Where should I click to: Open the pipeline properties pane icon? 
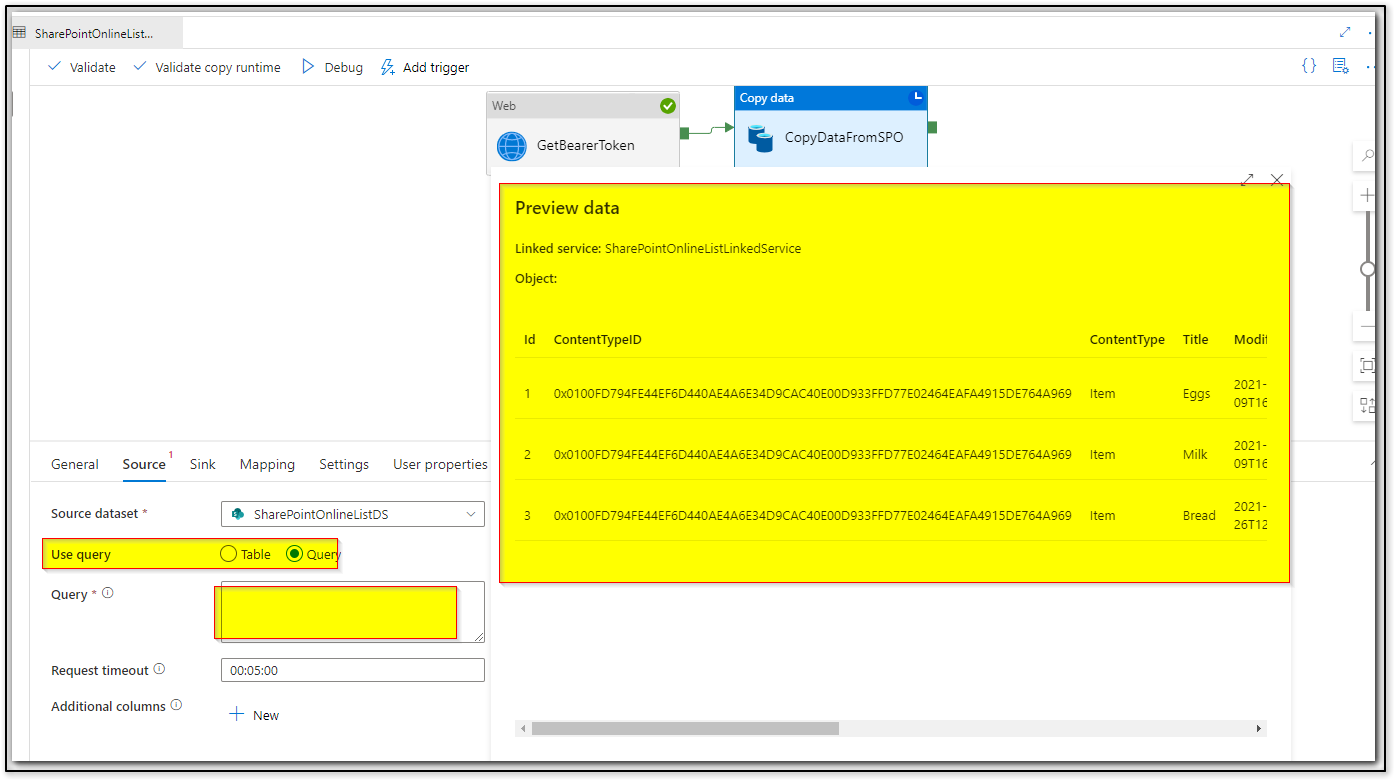coord(1340,66)
